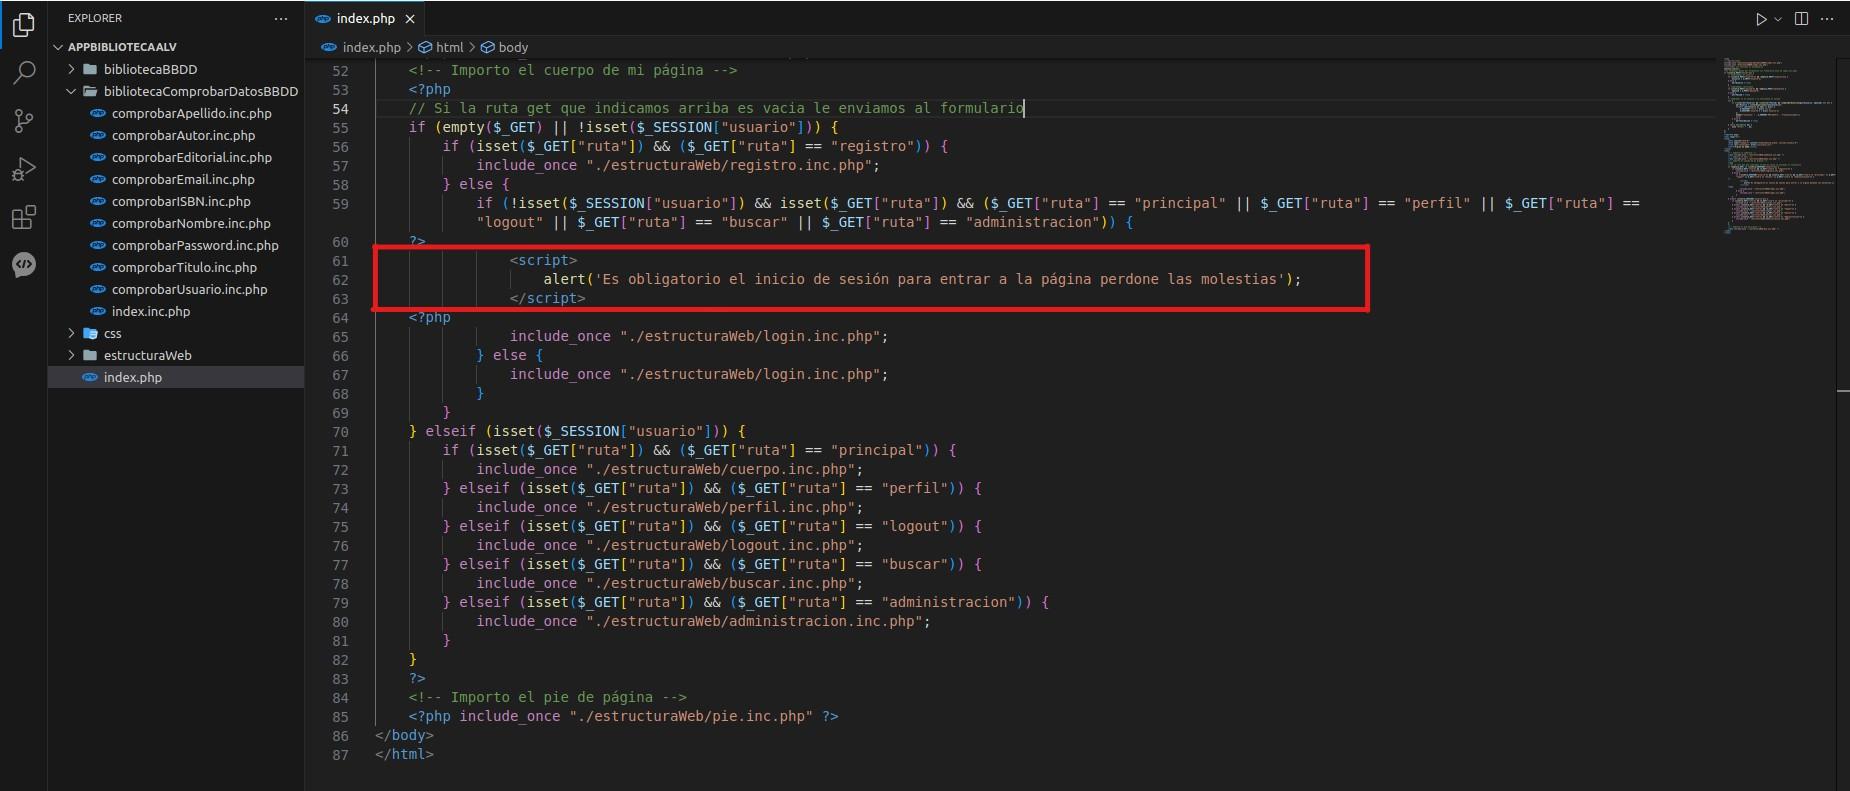Click 'Importo el pie de página' comment
The image size is (1850, 791).
click(547, 697)
